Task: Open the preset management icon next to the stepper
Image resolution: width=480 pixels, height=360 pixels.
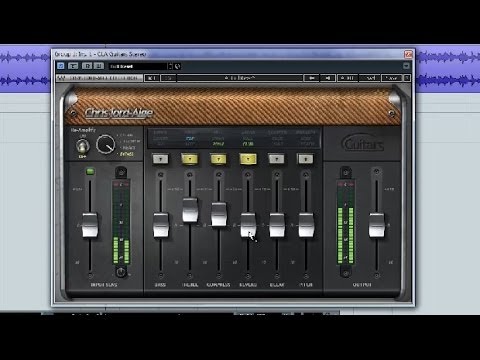Action: point(178,66)
